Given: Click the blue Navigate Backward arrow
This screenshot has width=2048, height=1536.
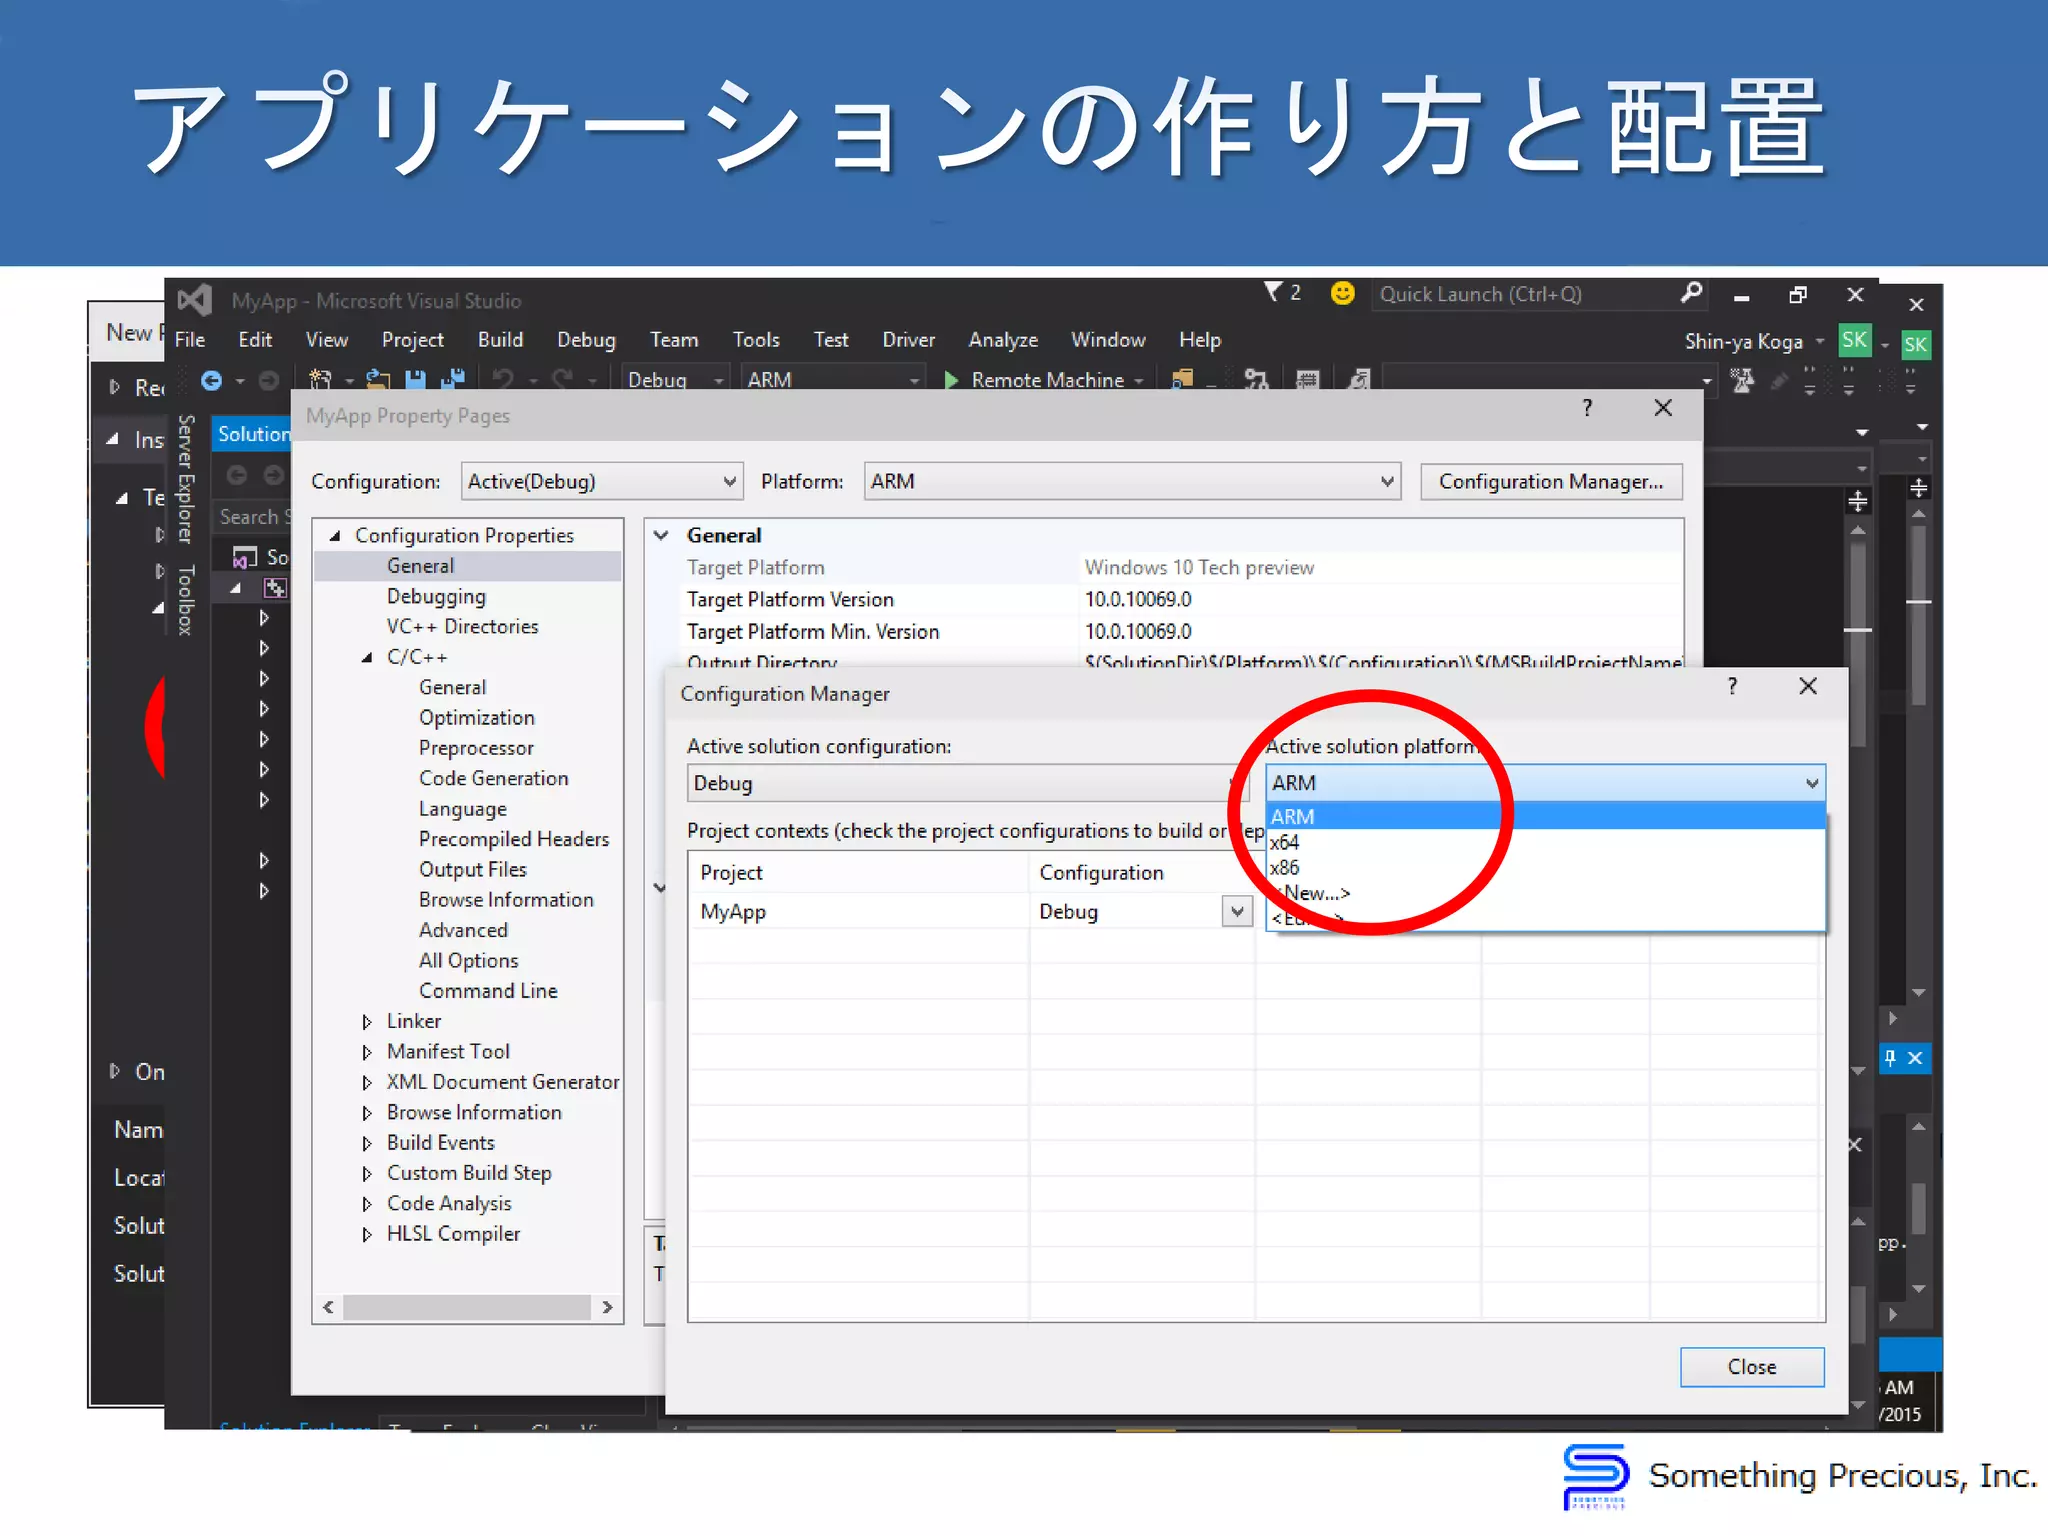Looking at the screenshot, I should [x=211, y=380].
